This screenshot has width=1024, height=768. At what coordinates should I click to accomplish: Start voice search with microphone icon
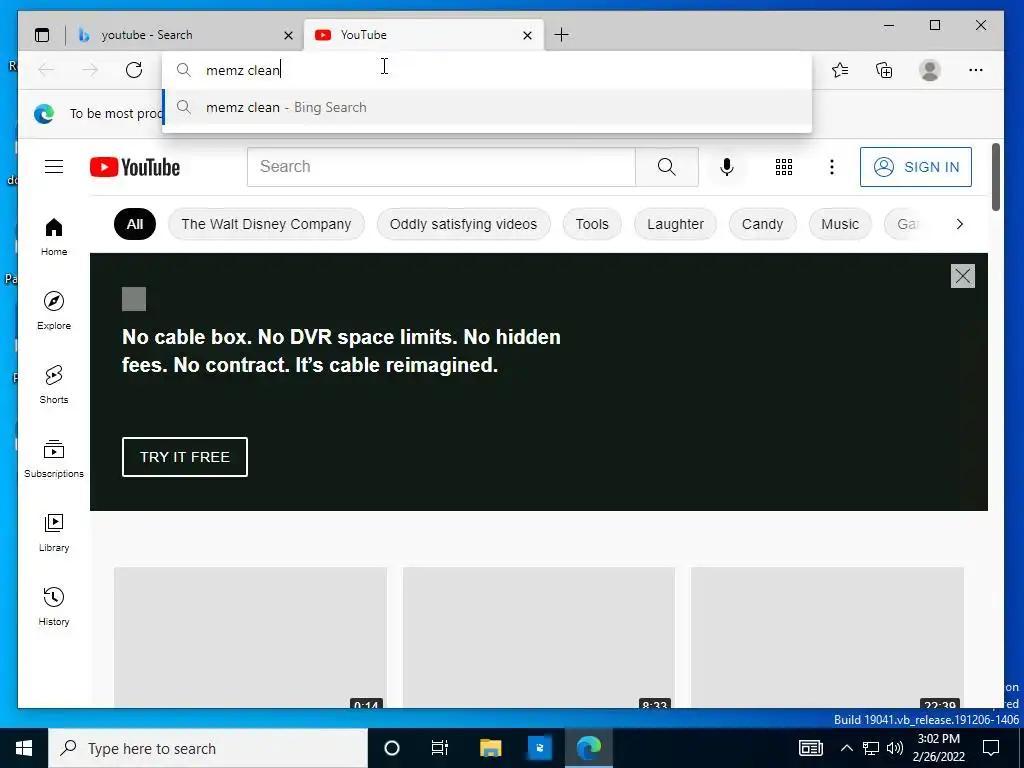click(x=726, y=167)
